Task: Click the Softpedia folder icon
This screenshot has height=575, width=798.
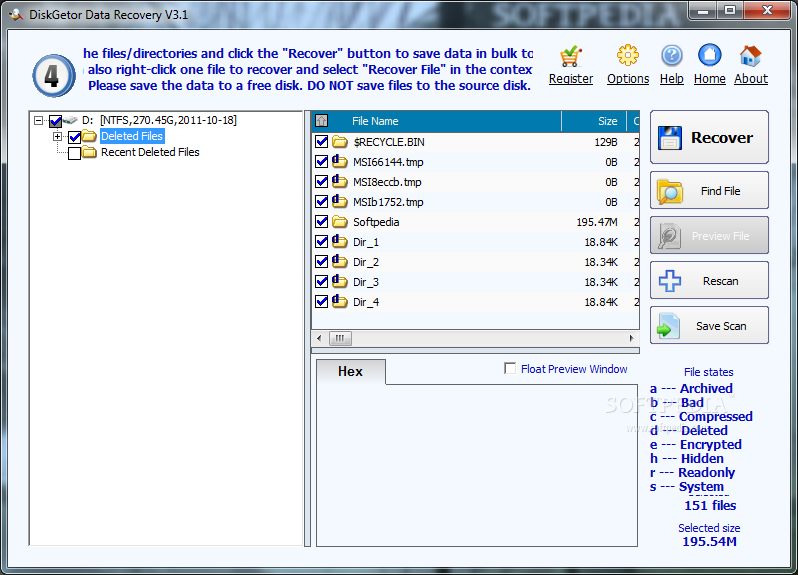Action: (x=339, y=221)
